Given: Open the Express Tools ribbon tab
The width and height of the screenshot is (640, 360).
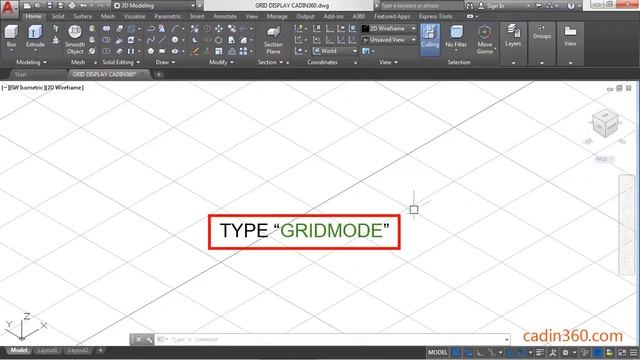Looking at the screenshot, I should pos(436,16).
